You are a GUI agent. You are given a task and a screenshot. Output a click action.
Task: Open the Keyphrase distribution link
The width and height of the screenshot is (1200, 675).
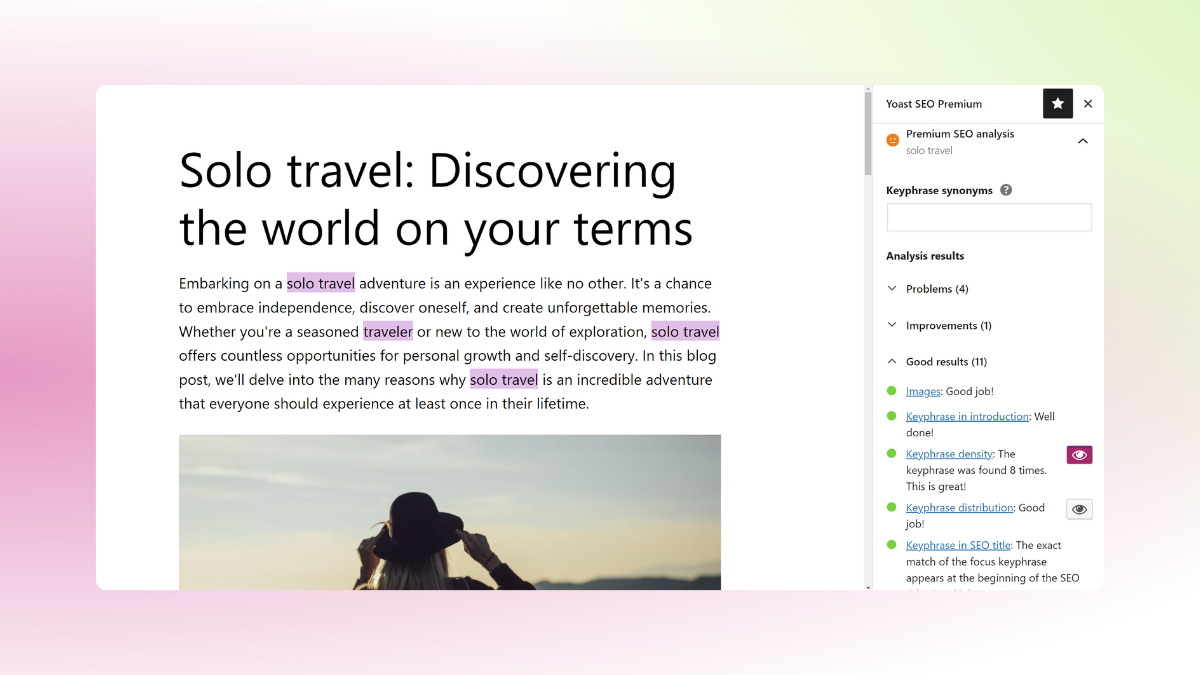pos(959,508)
